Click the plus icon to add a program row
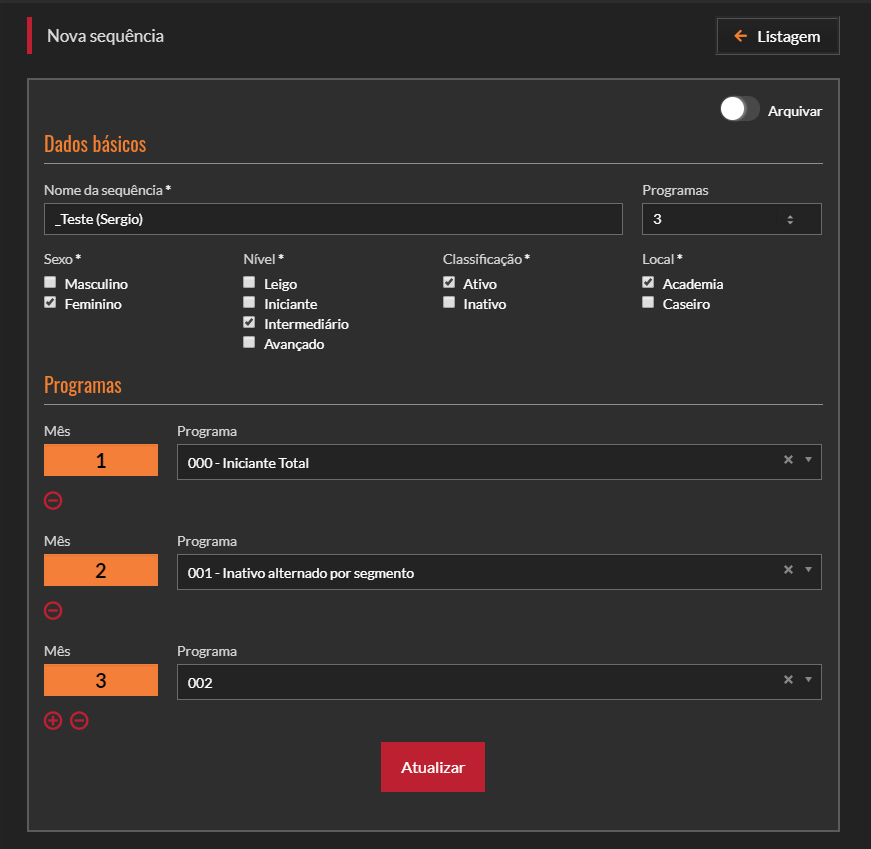Screen dimensions: 871x849 tap(53, 720)
